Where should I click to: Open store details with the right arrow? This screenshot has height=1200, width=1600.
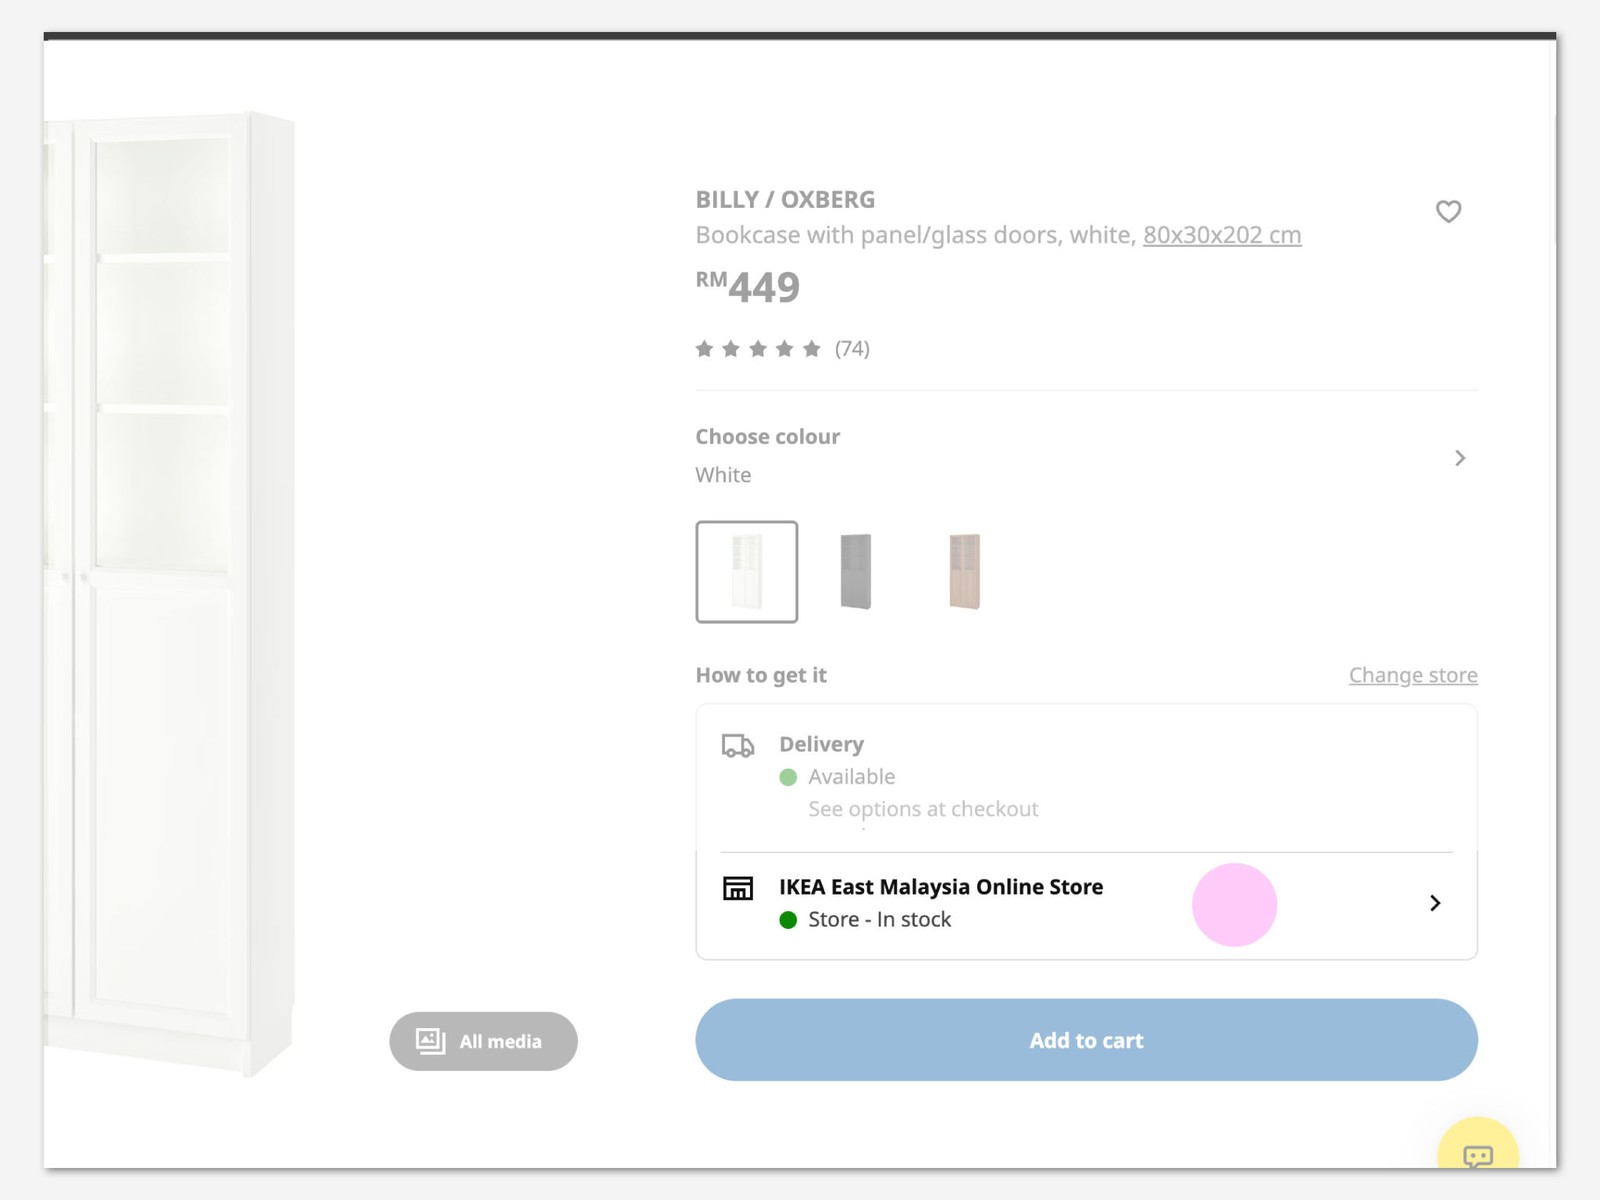(x=1435, y=903)
